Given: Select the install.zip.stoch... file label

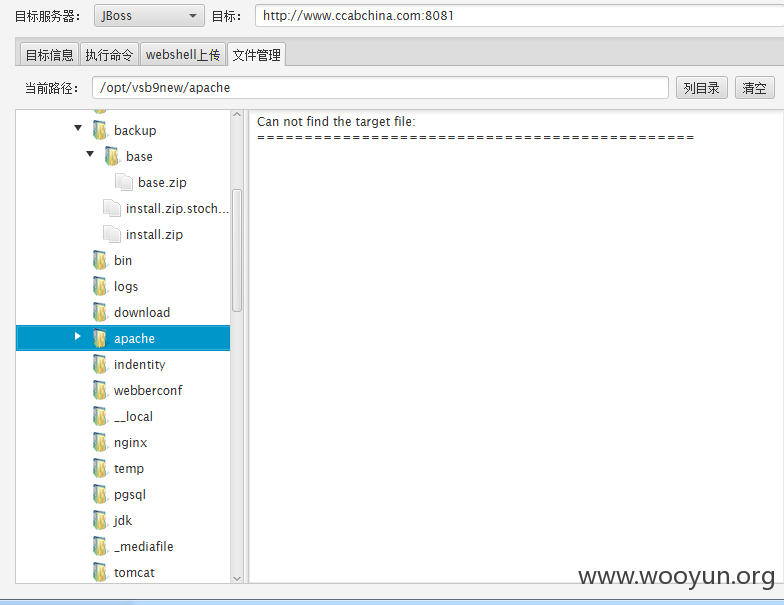Looking at the screenshot, I should click(178, 208).
